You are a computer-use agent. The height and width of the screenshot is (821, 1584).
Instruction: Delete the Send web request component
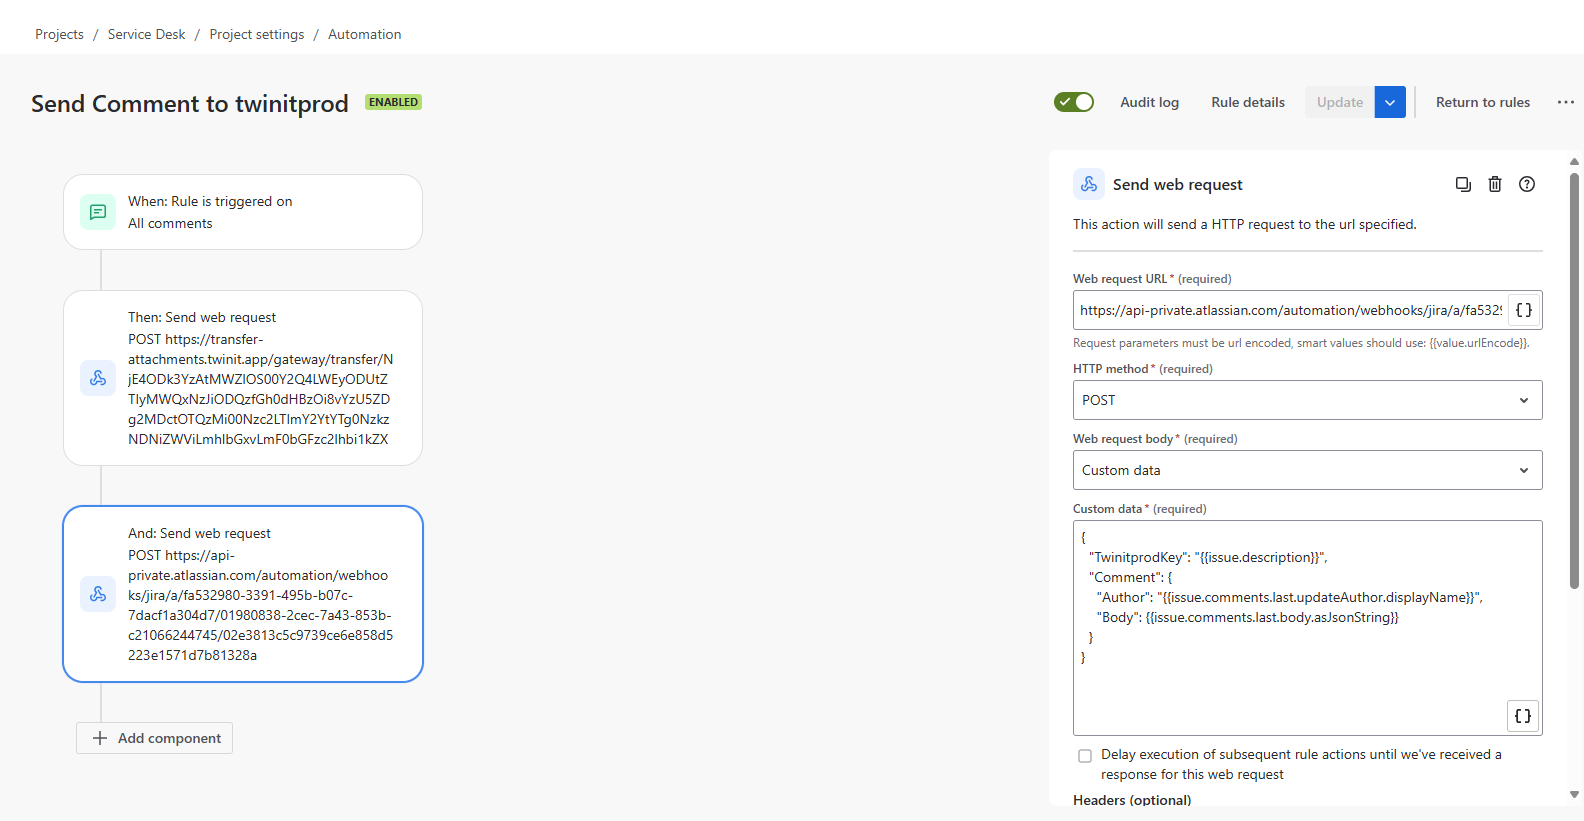click(x=1495, y=184)
